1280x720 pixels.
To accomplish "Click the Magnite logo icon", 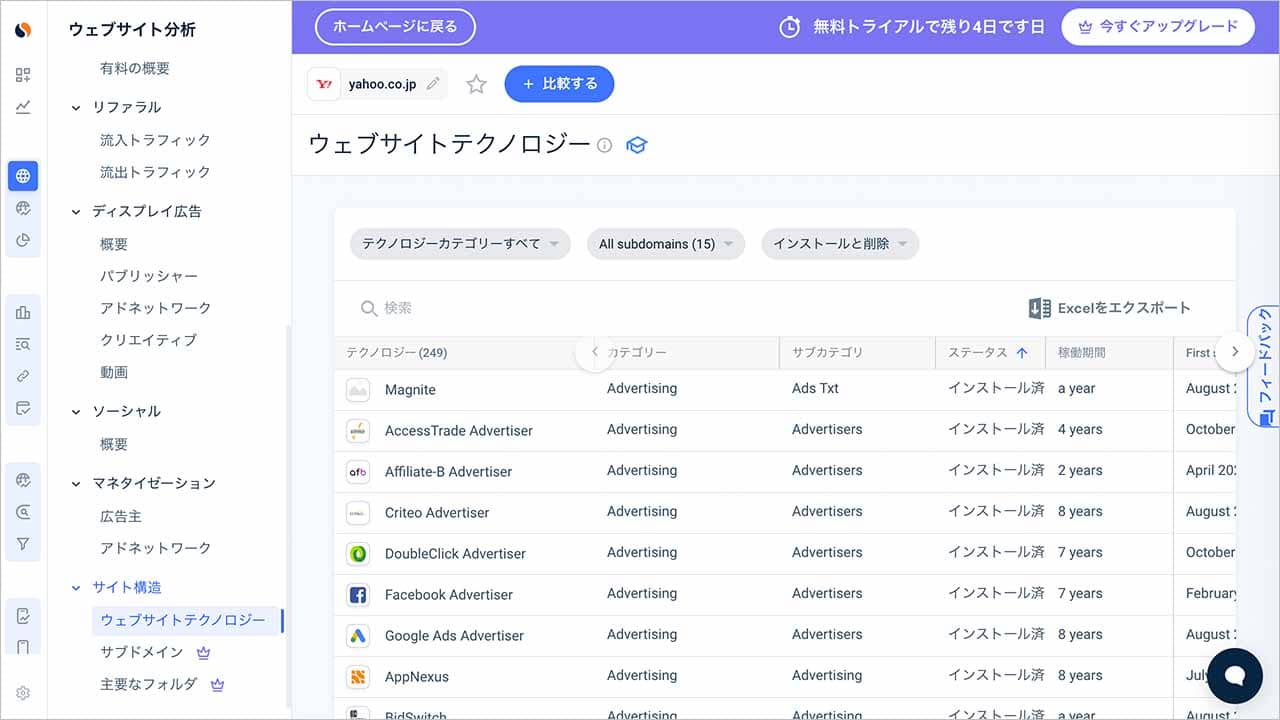I will click(357, 390).
